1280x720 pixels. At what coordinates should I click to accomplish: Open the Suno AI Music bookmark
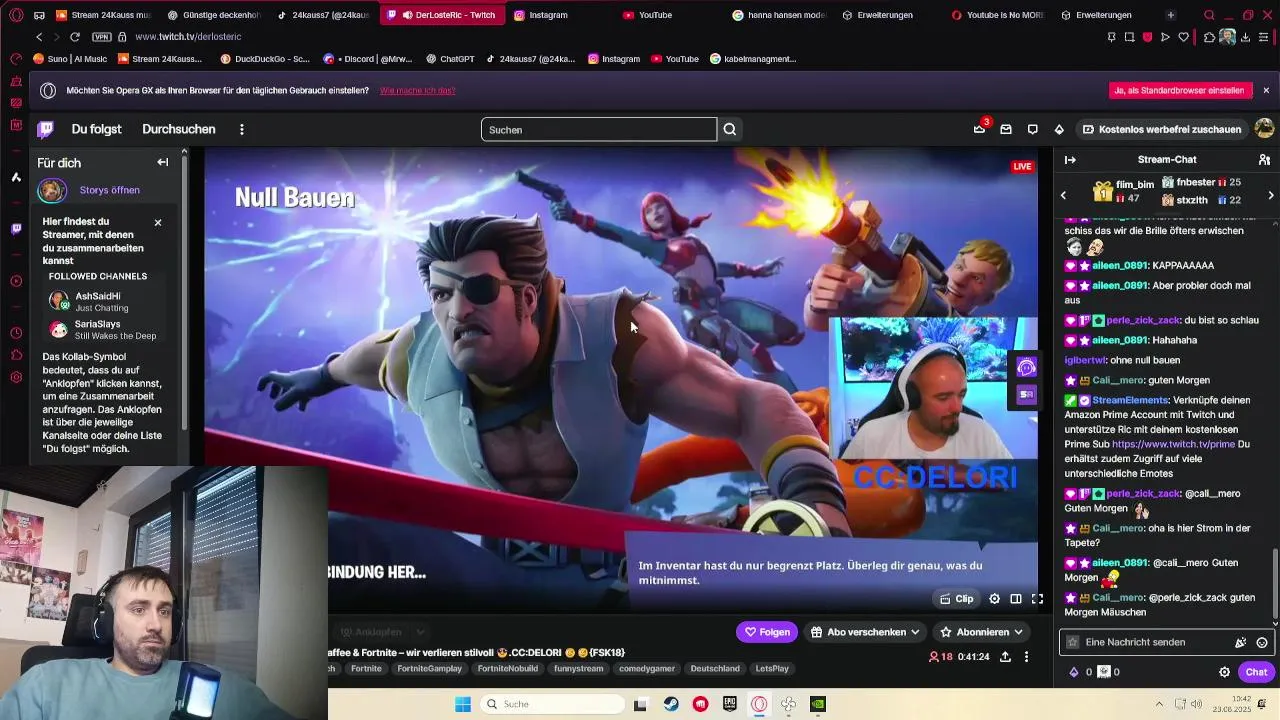tap(70, 59)
